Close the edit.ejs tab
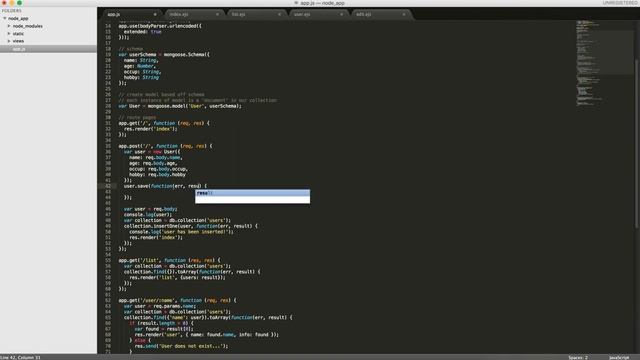The width and height of the screenshot is (640, 360). [x=404, y=14]
